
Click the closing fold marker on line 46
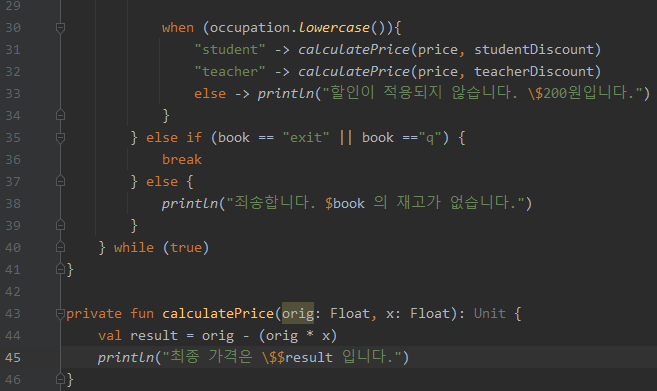[x=60, y=379]
